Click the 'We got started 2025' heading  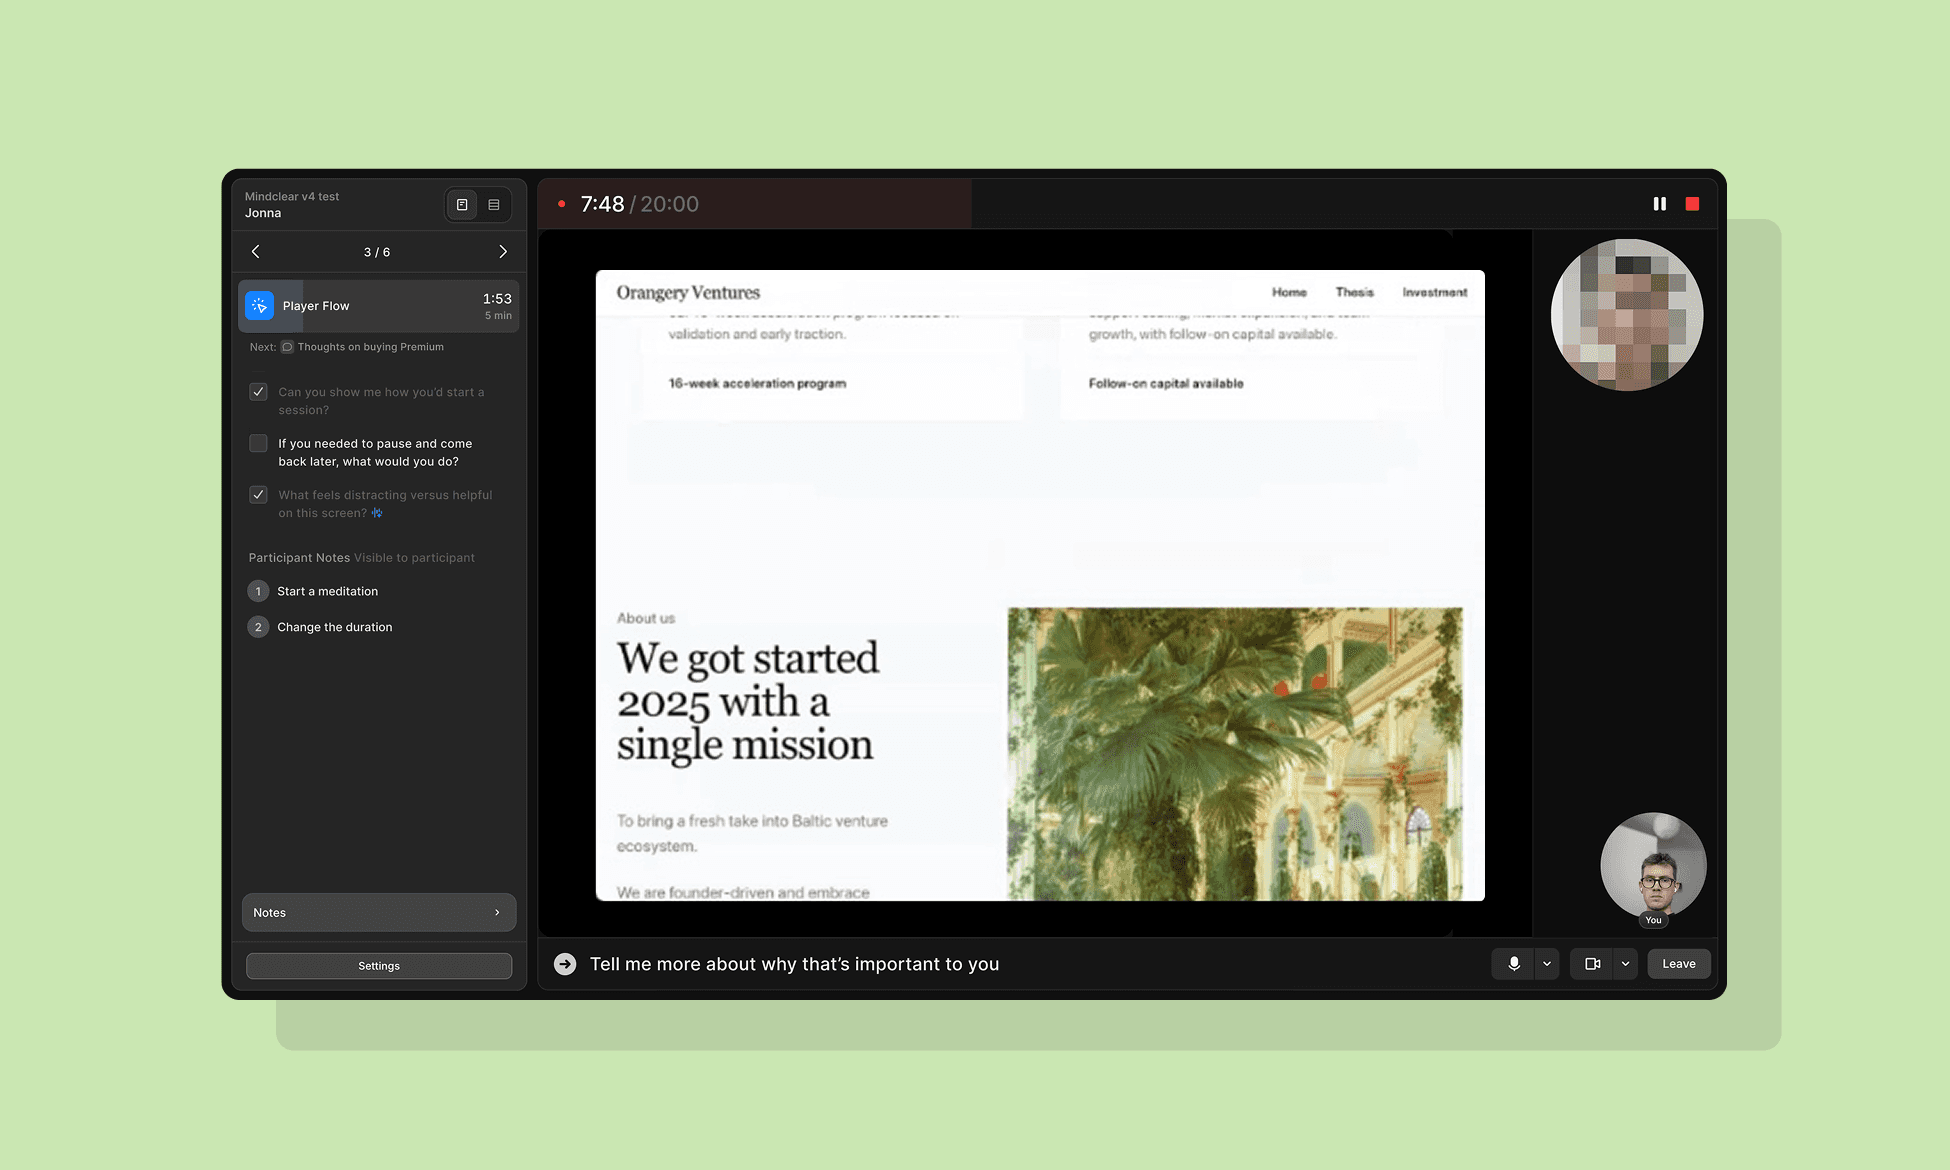pyautogui.click(x=748, y=702)
